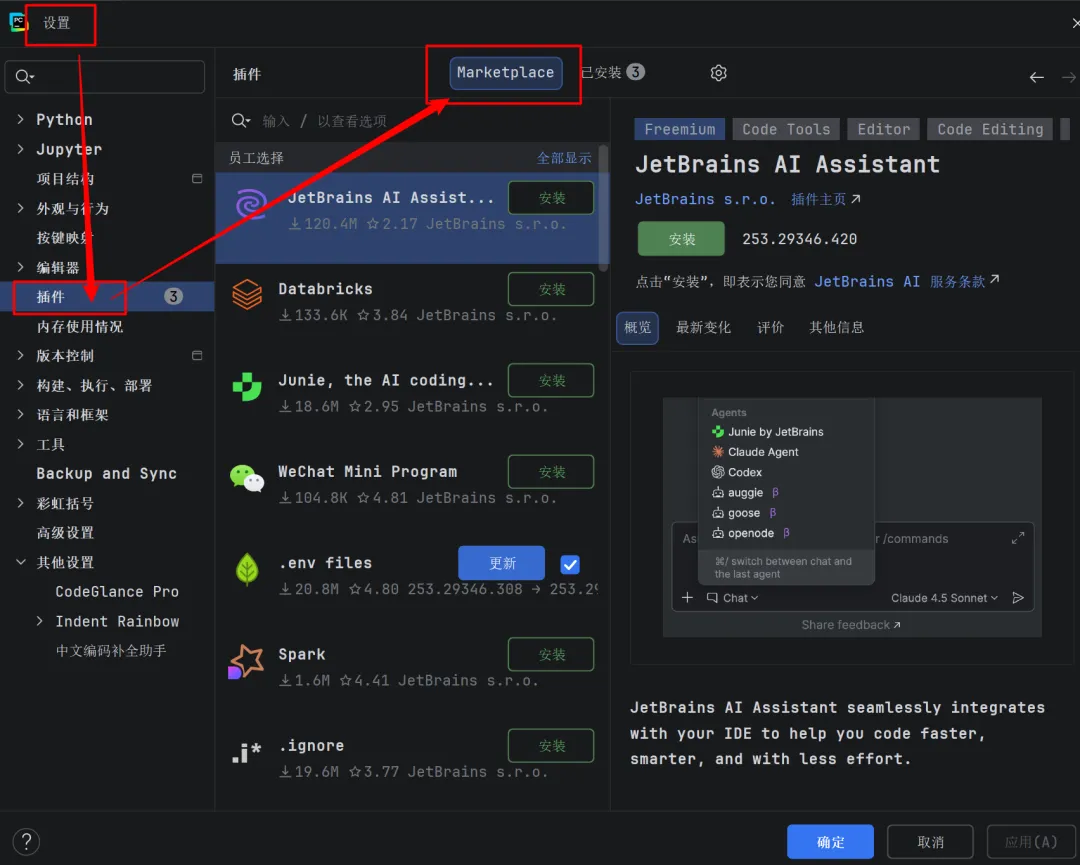Click the back navigation arrow

tap(1036, 77)
